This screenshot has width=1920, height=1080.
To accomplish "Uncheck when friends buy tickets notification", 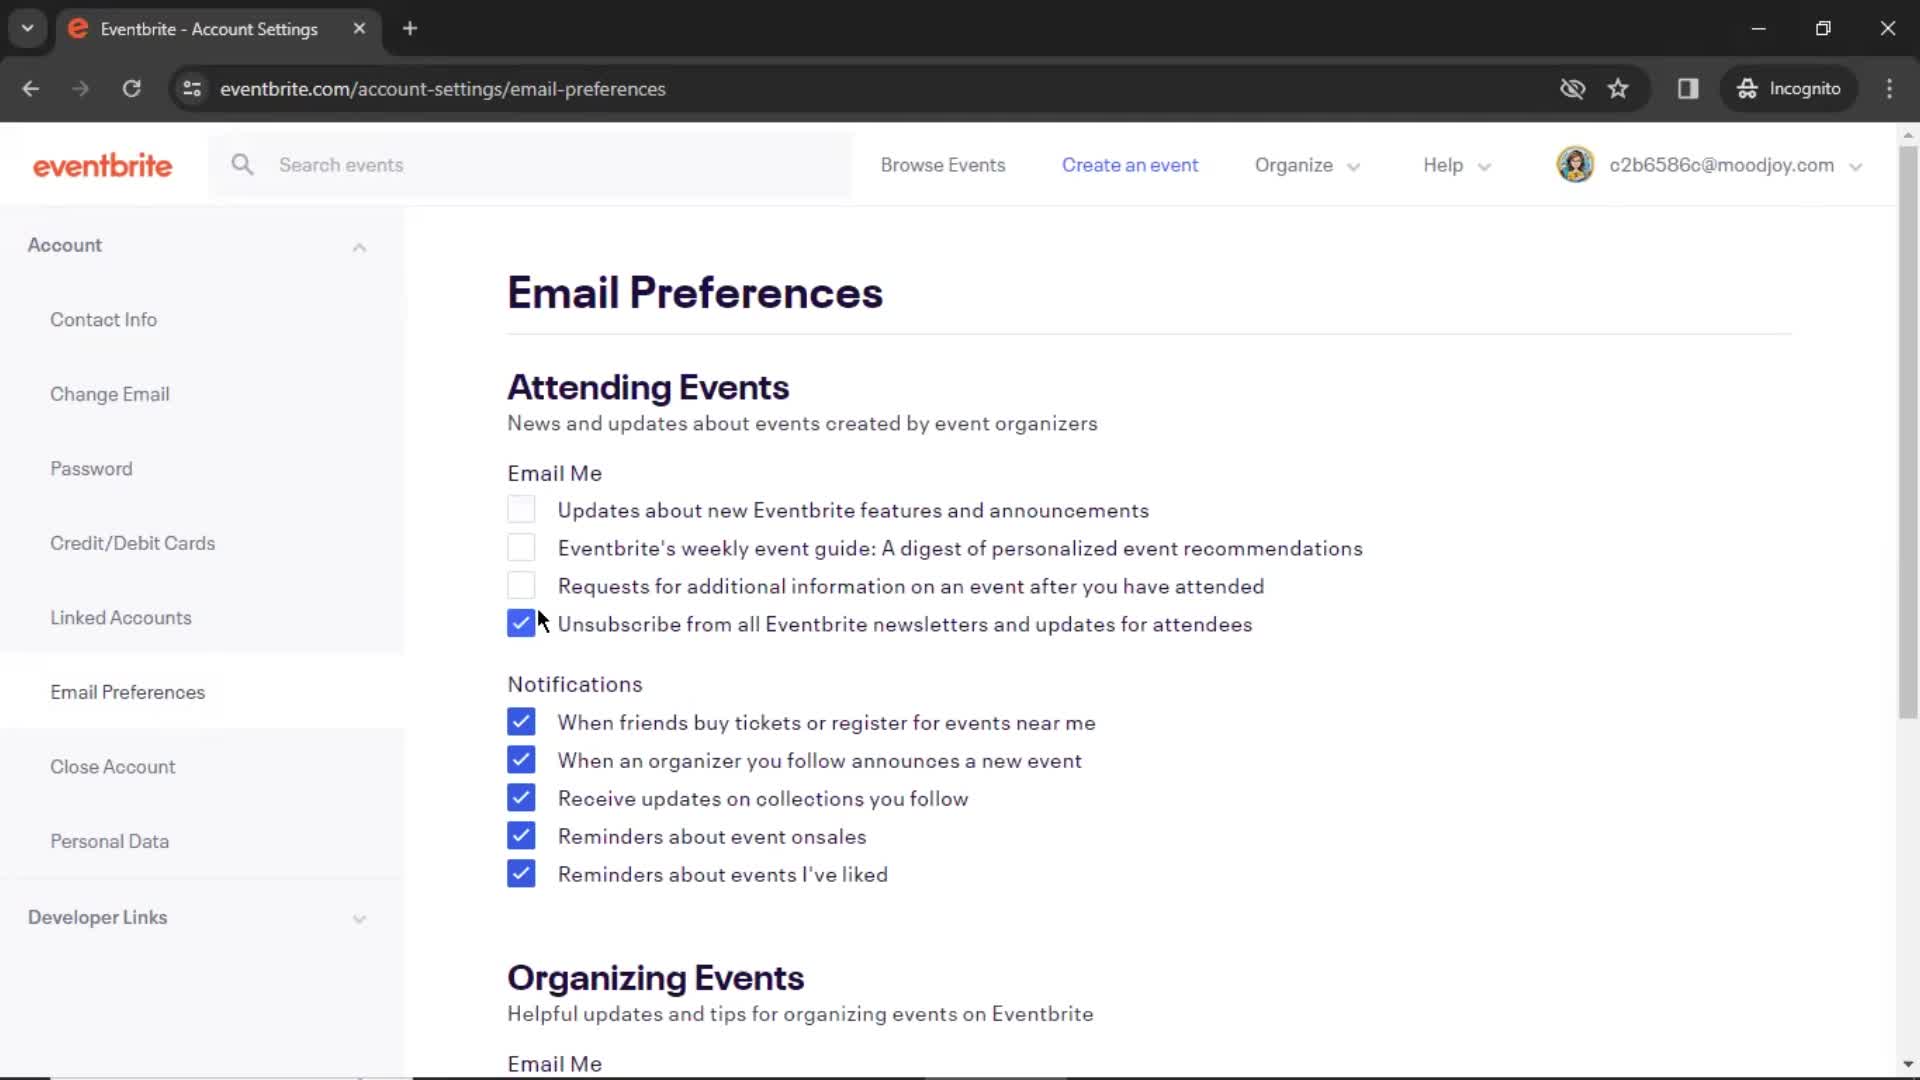I will pos(521,722).
